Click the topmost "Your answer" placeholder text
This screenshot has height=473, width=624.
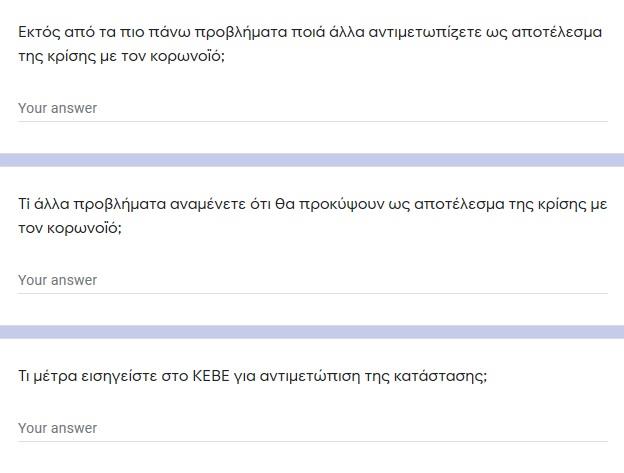58,108
